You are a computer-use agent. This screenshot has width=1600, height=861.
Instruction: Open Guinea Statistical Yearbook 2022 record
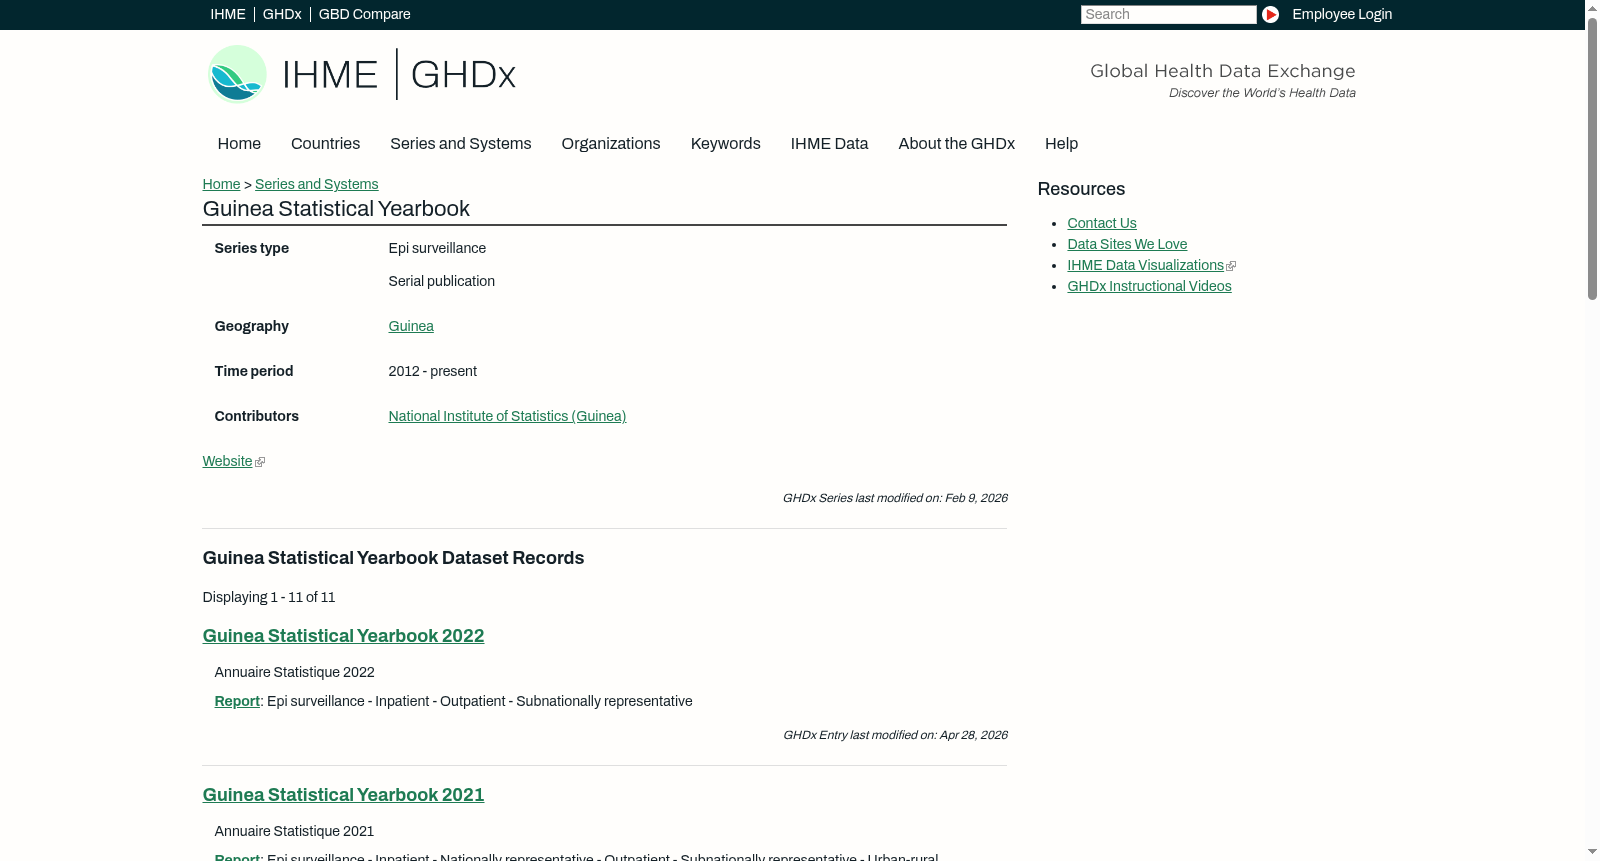pyautogui.click(x=343, y=636)
